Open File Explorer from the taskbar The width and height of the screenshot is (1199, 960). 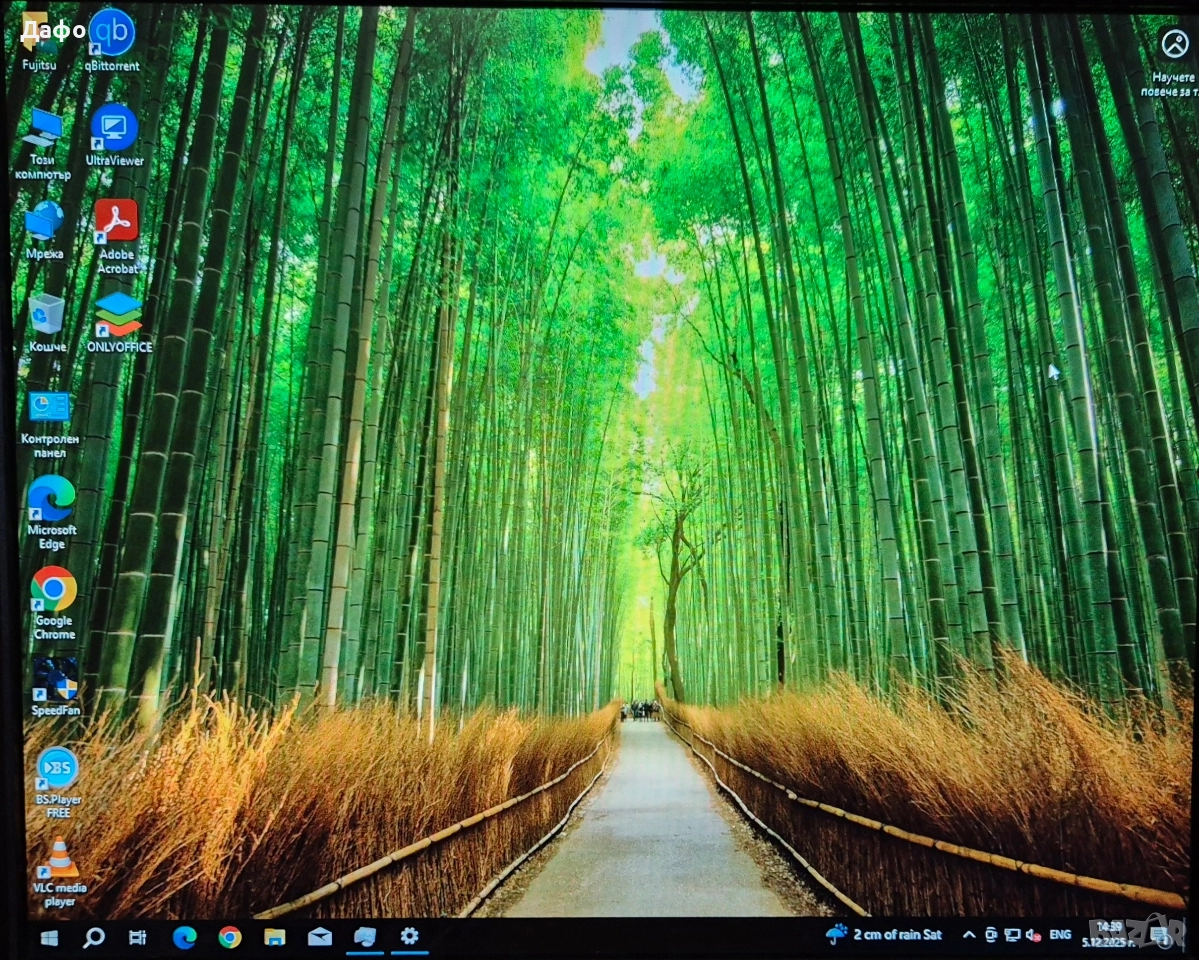tap(274, 937)
